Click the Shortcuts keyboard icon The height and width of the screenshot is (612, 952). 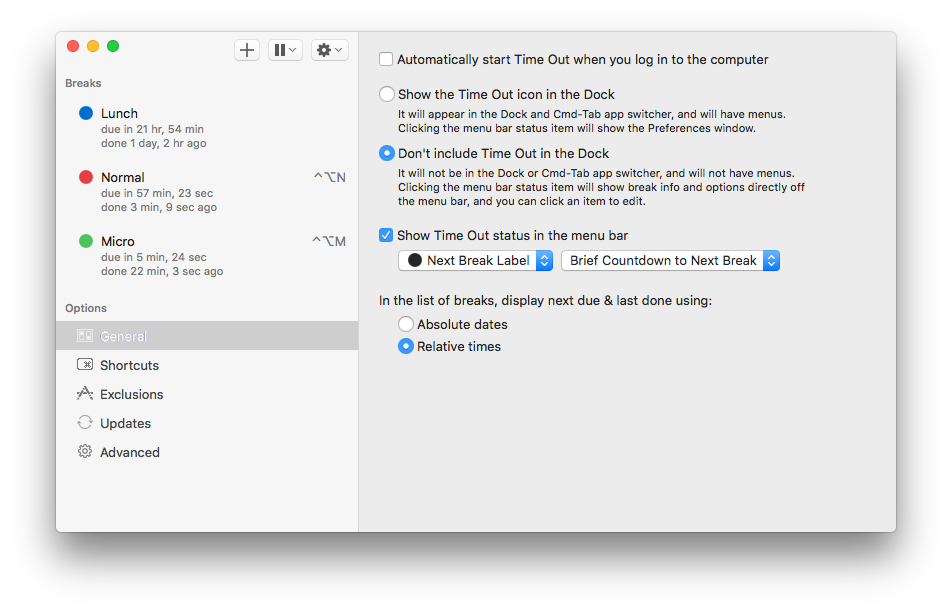(x=85, y=365)
